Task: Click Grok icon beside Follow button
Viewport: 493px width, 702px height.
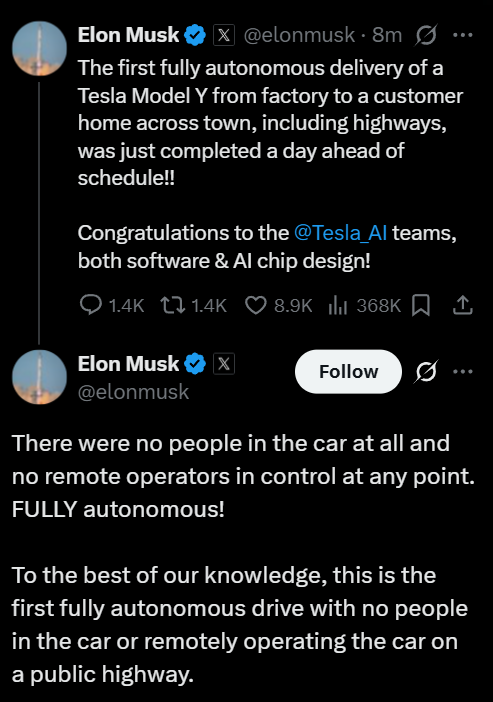Action: [426, 372]
